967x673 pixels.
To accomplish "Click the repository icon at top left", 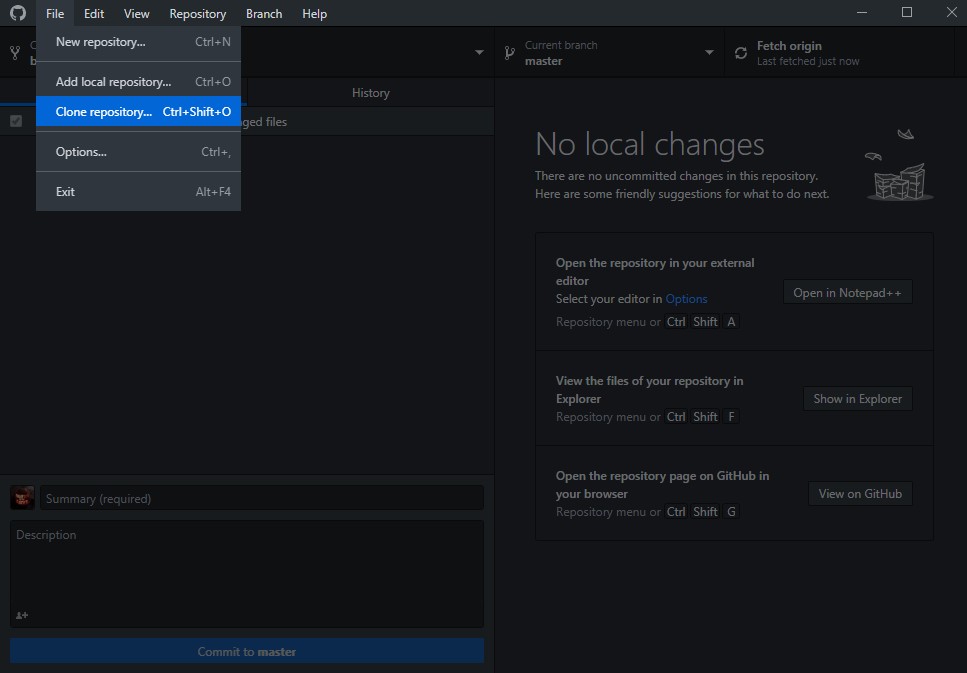I will click(15, 53).
